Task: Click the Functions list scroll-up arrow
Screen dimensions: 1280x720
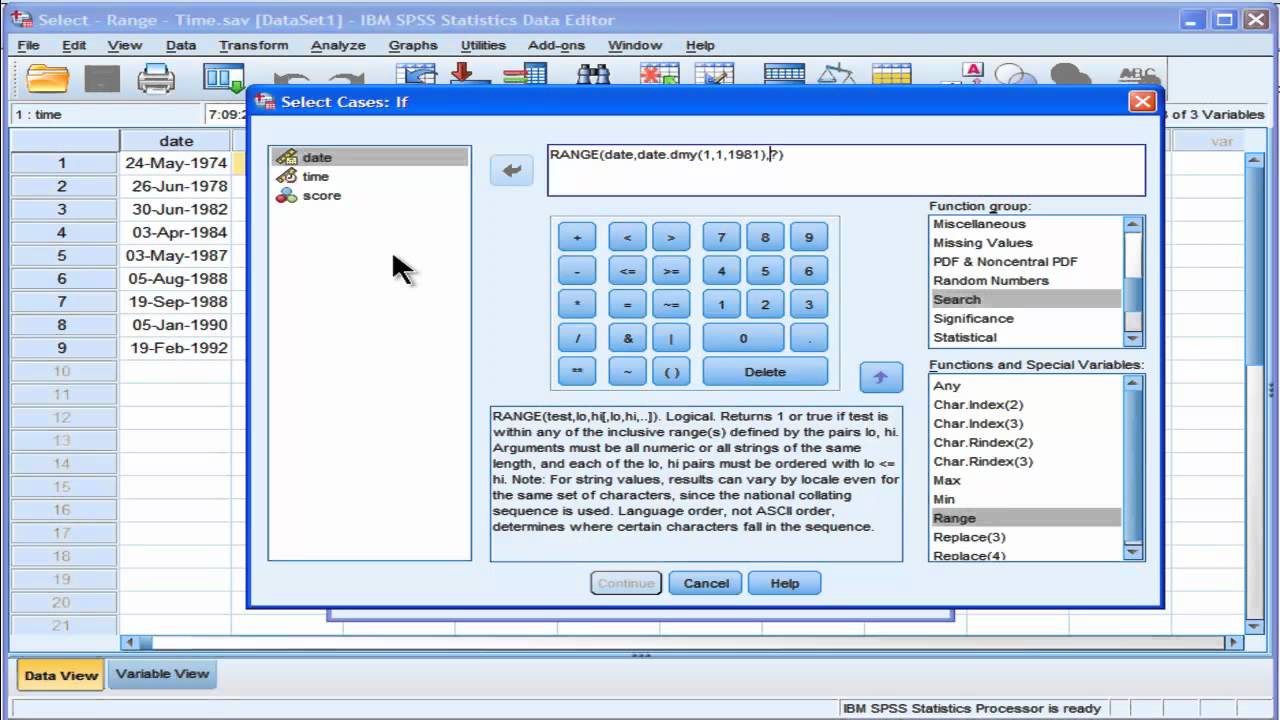Action: (1133, 383)
